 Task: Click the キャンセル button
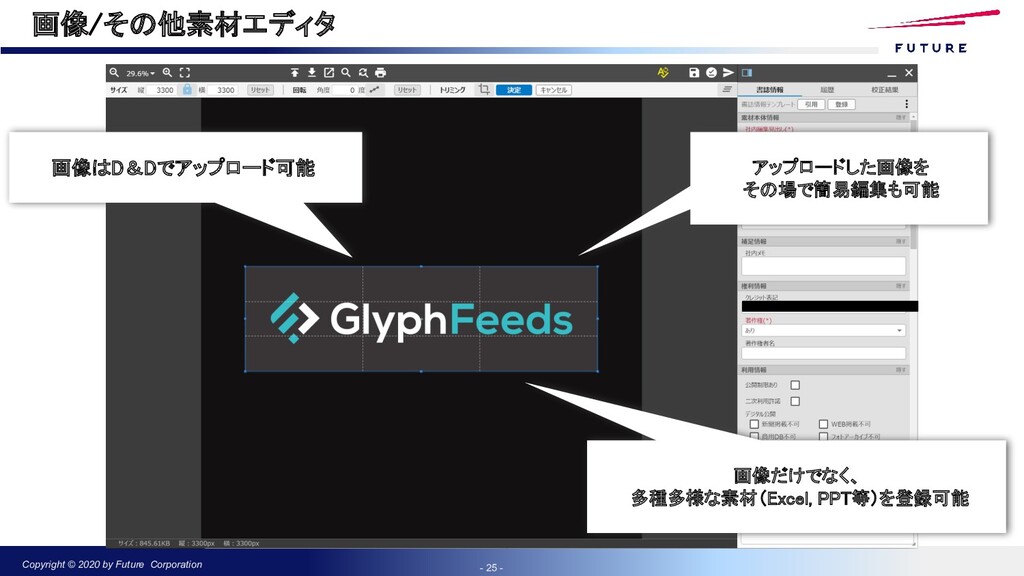tap(554, 90)
